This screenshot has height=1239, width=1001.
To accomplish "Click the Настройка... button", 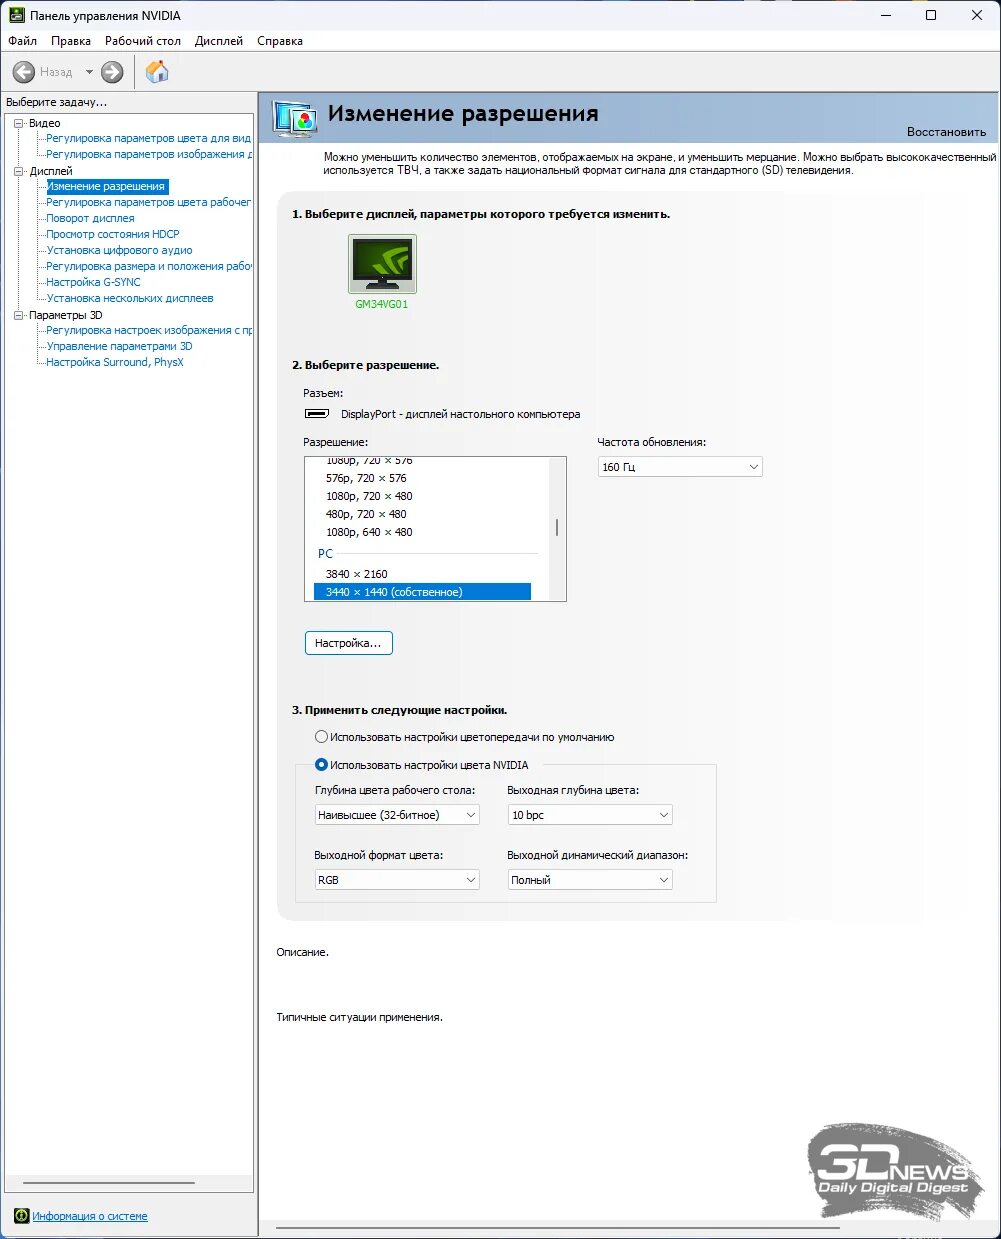I will coord(348,643).
